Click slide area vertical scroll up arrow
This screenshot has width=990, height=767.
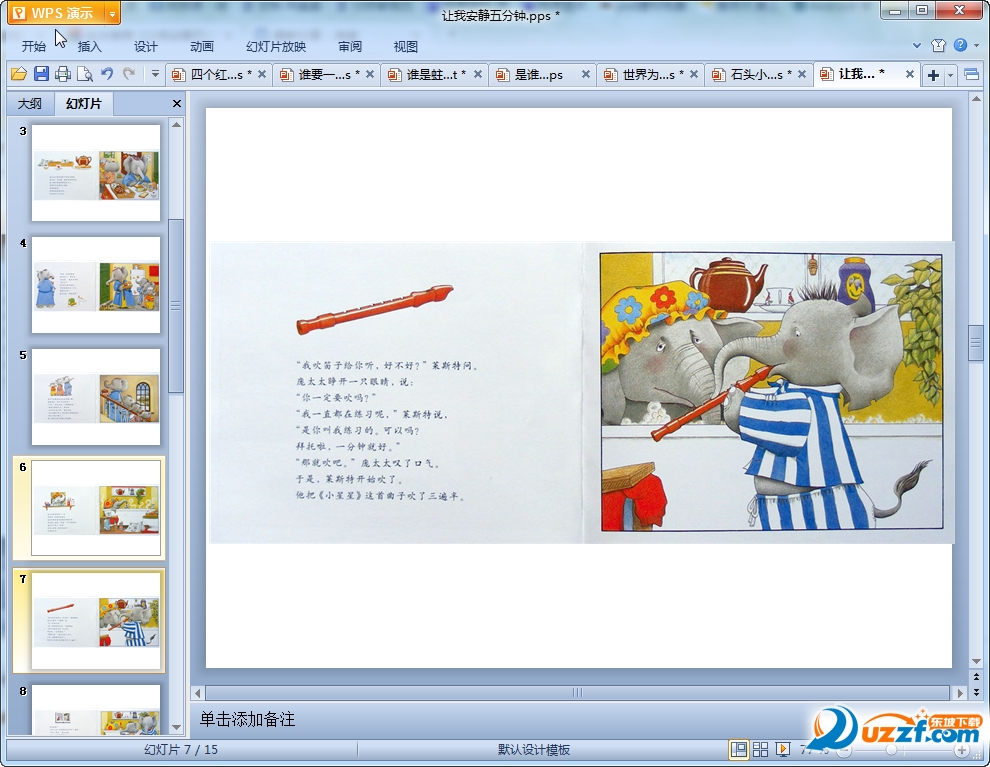[x=976, y=99]
